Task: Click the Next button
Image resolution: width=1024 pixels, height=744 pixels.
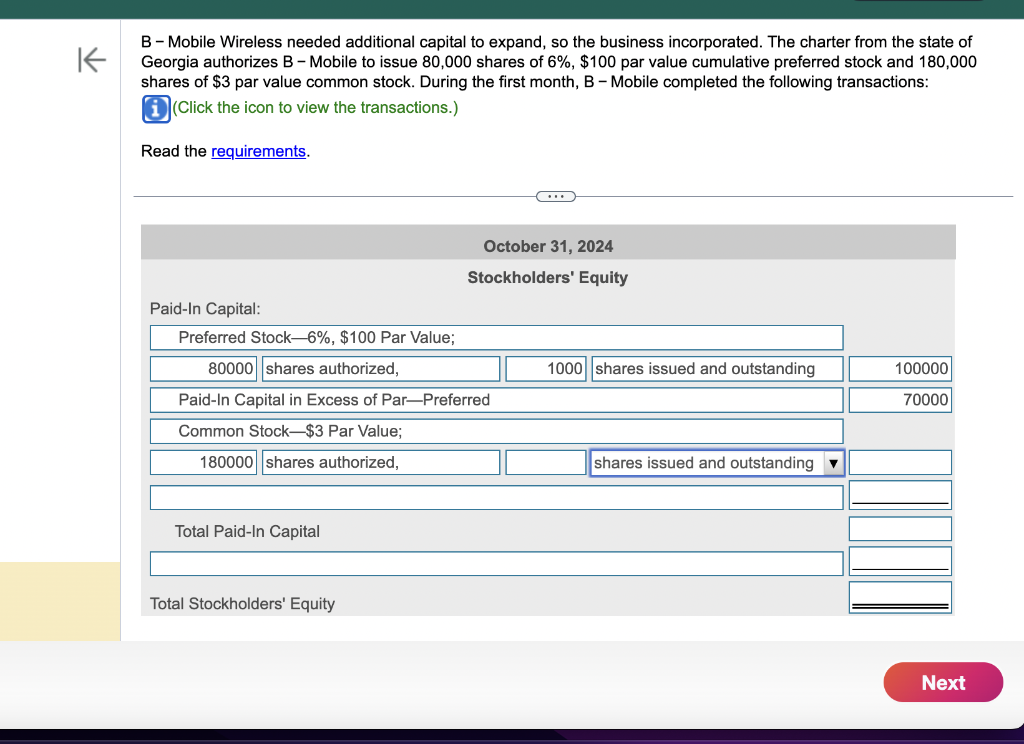Action: 943,683
